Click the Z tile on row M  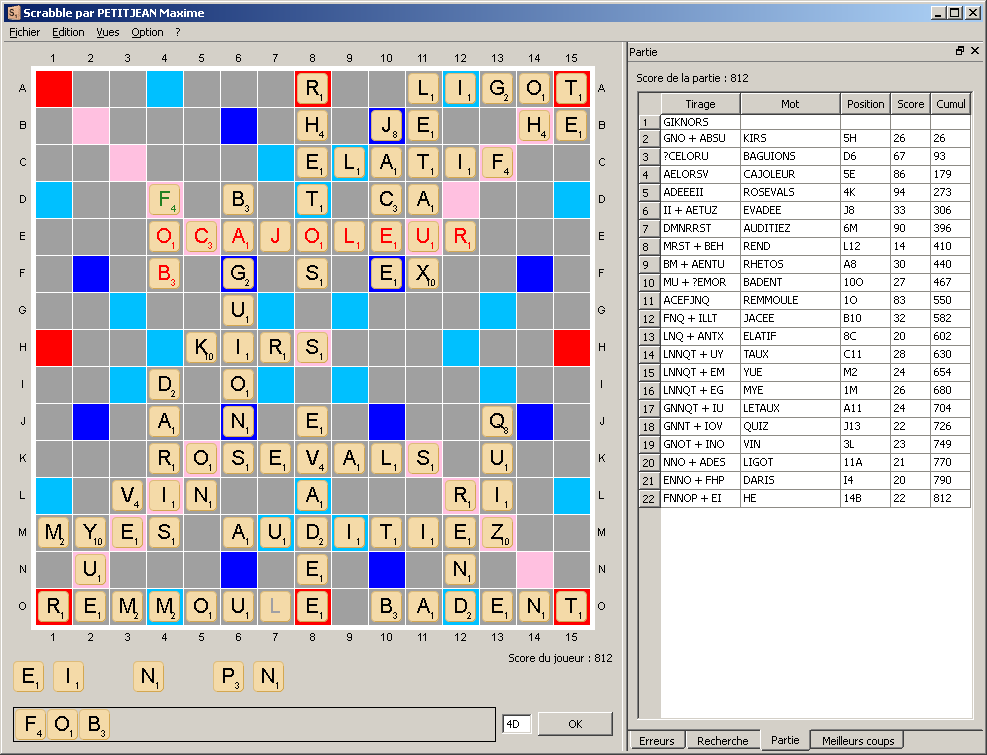[497, 532]
